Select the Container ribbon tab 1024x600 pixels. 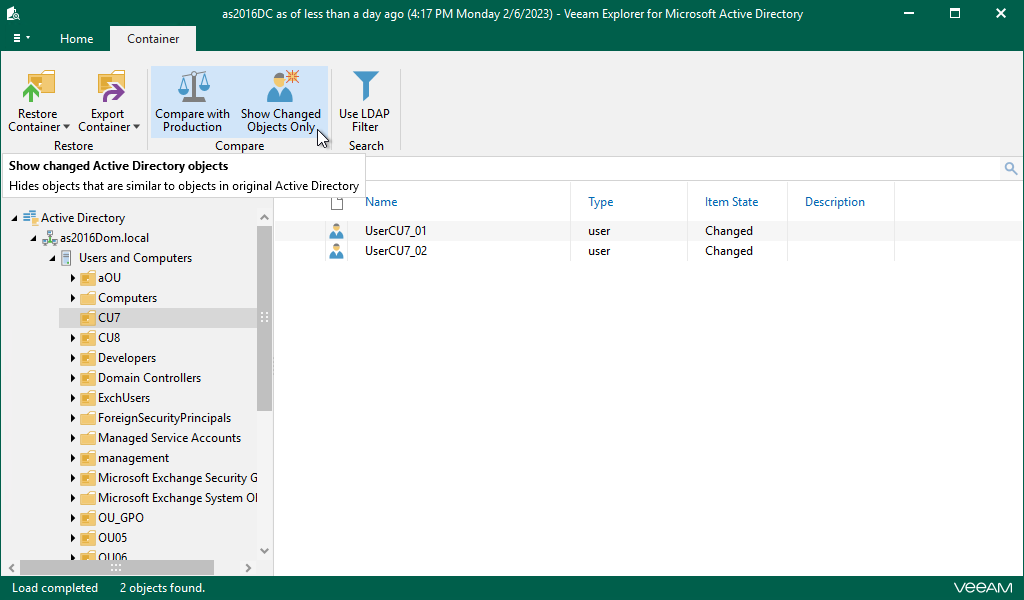click(x=153, y=39)
